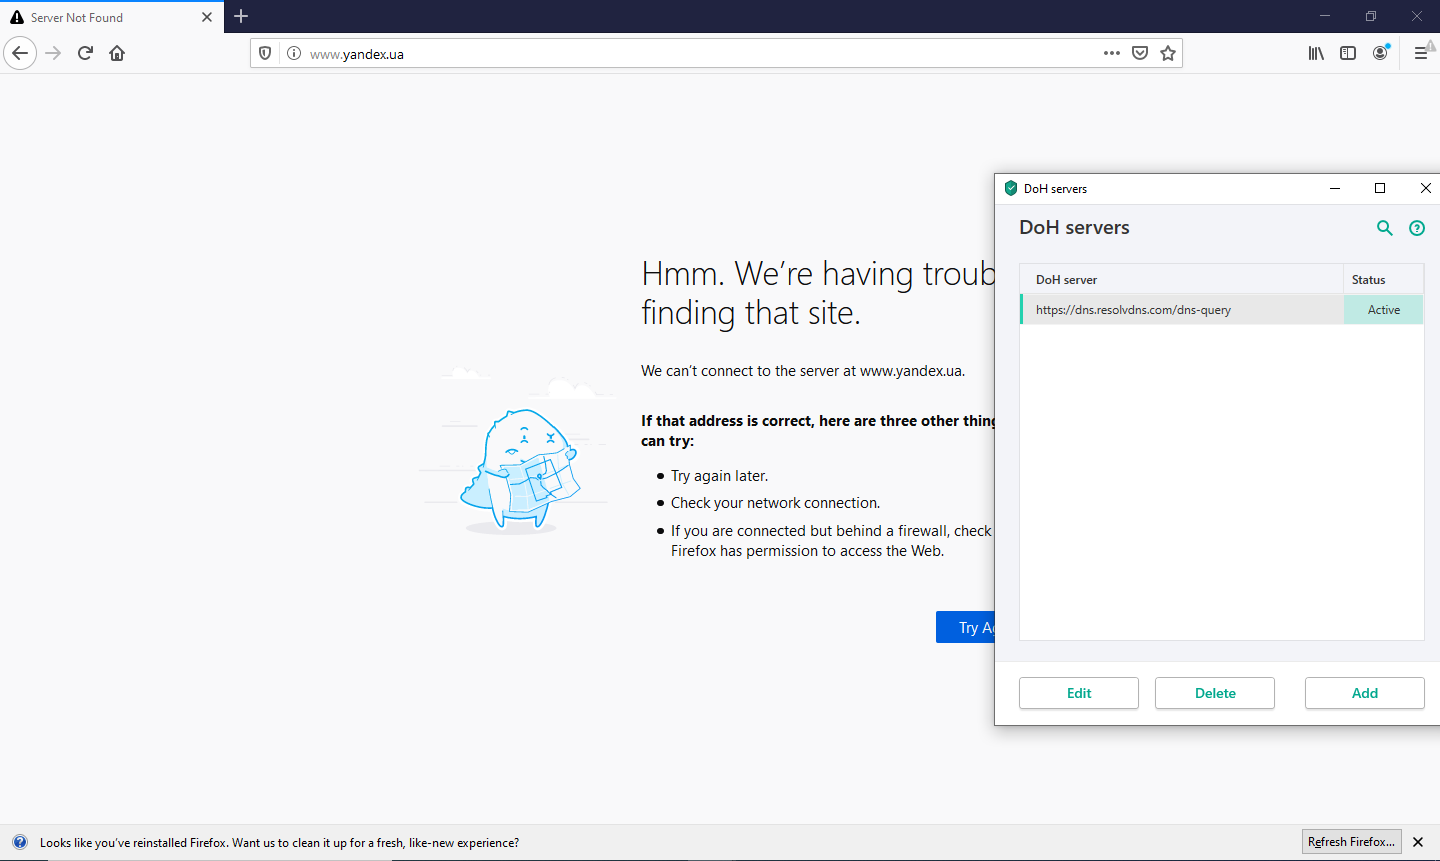Minimize the DoH servers window
Screen dimensions: 1440x861
(1335, 188)
